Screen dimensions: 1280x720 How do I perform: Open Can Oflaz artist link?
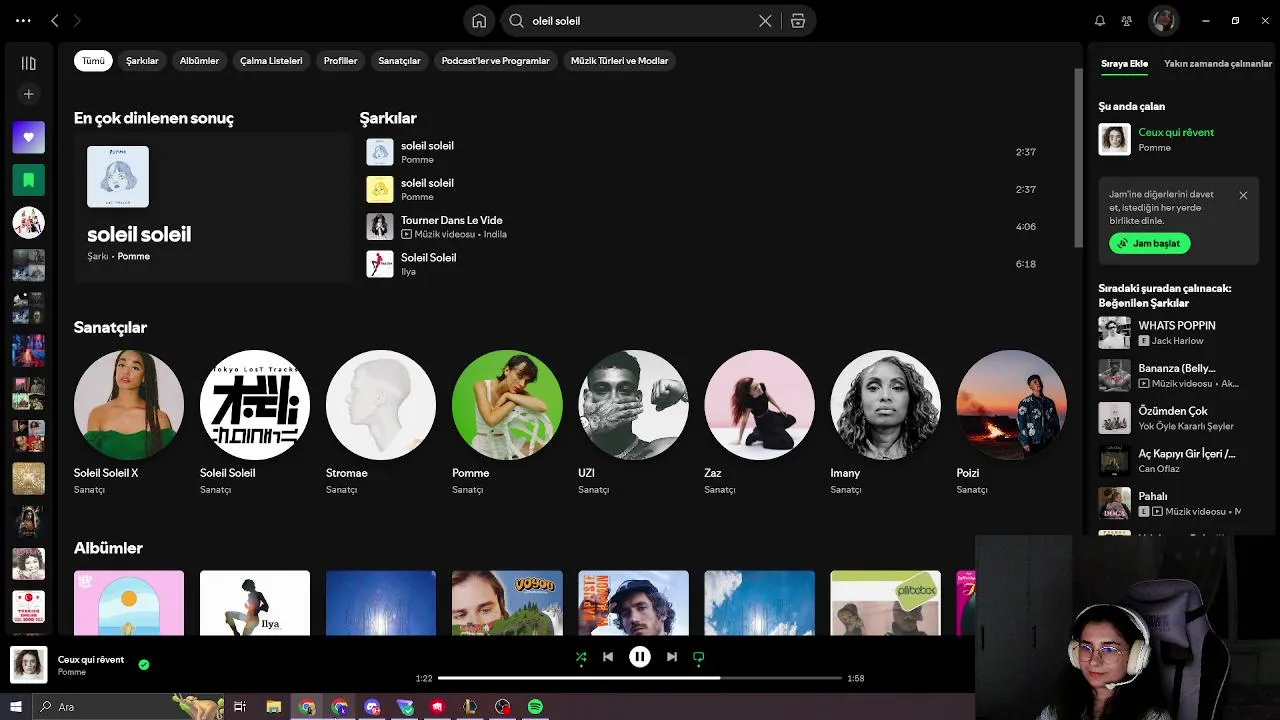pos(1160,469)
